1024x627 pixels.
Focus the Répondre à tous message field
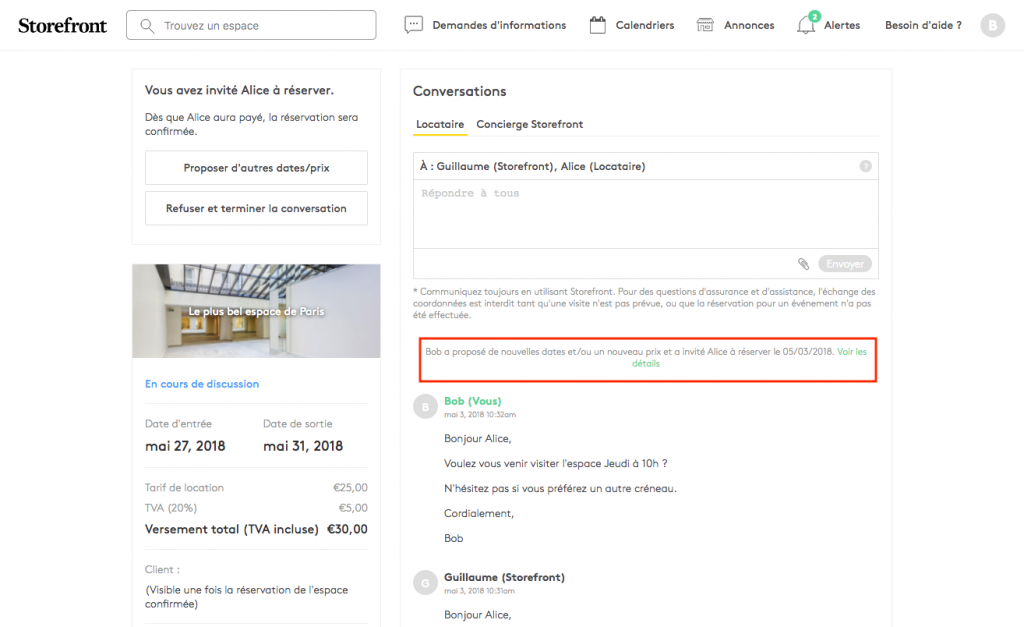[645, 214]
